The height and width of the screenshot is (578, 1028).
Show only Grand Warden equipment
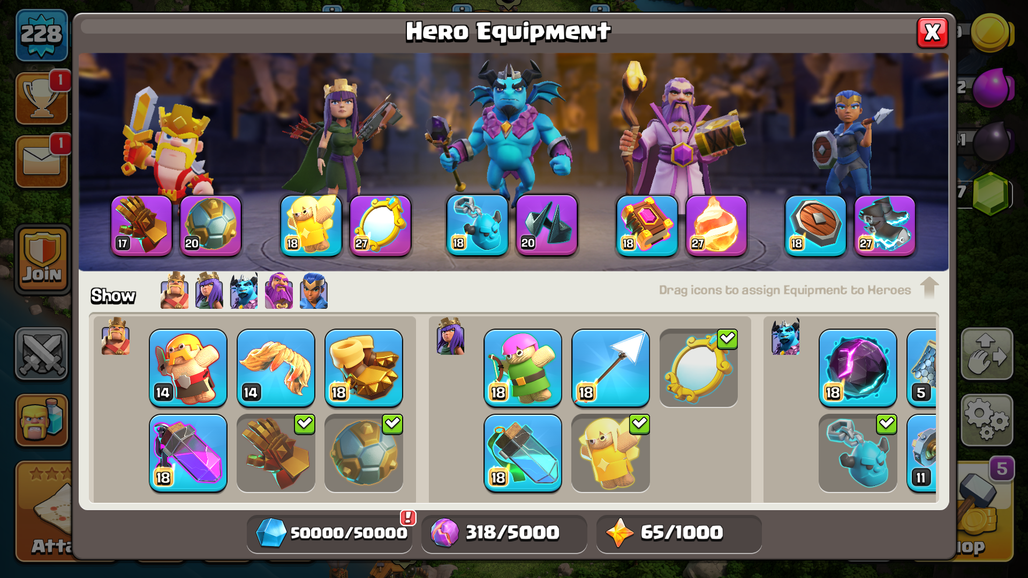point(279,291)
